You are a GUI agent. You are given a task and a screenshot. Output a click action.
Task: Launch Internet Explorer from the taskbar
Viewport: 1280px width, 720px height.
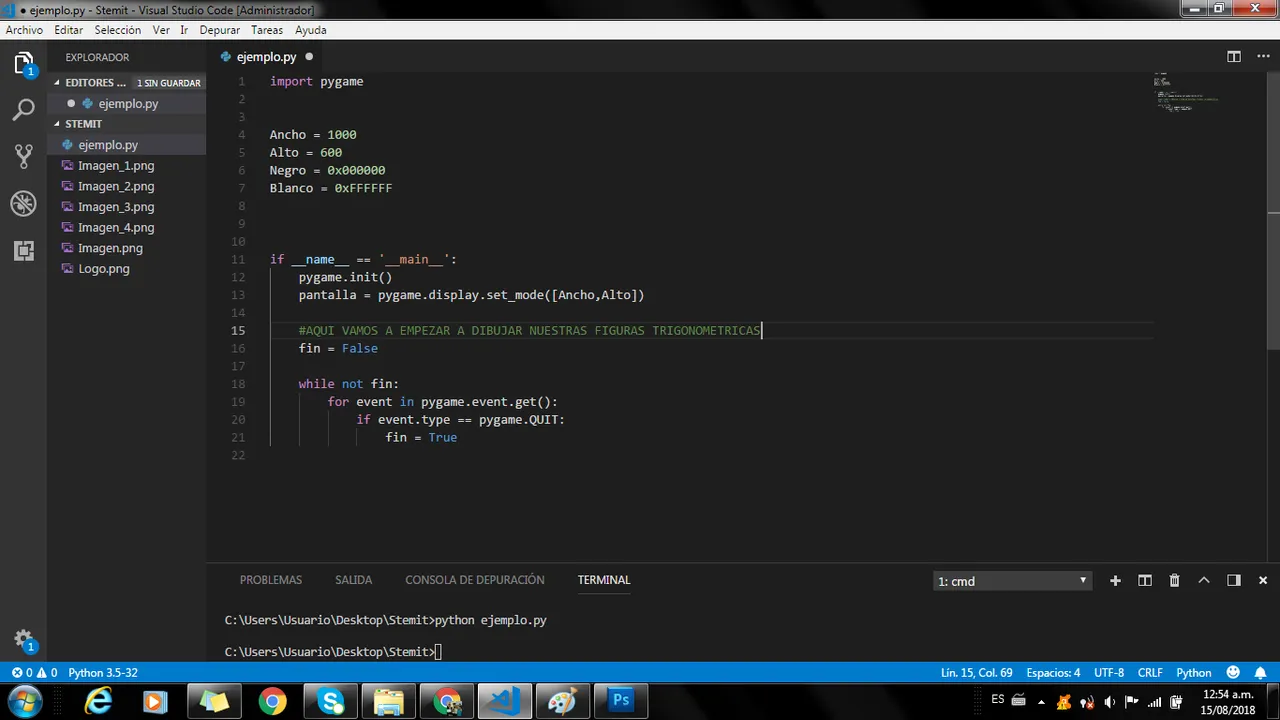97,701
